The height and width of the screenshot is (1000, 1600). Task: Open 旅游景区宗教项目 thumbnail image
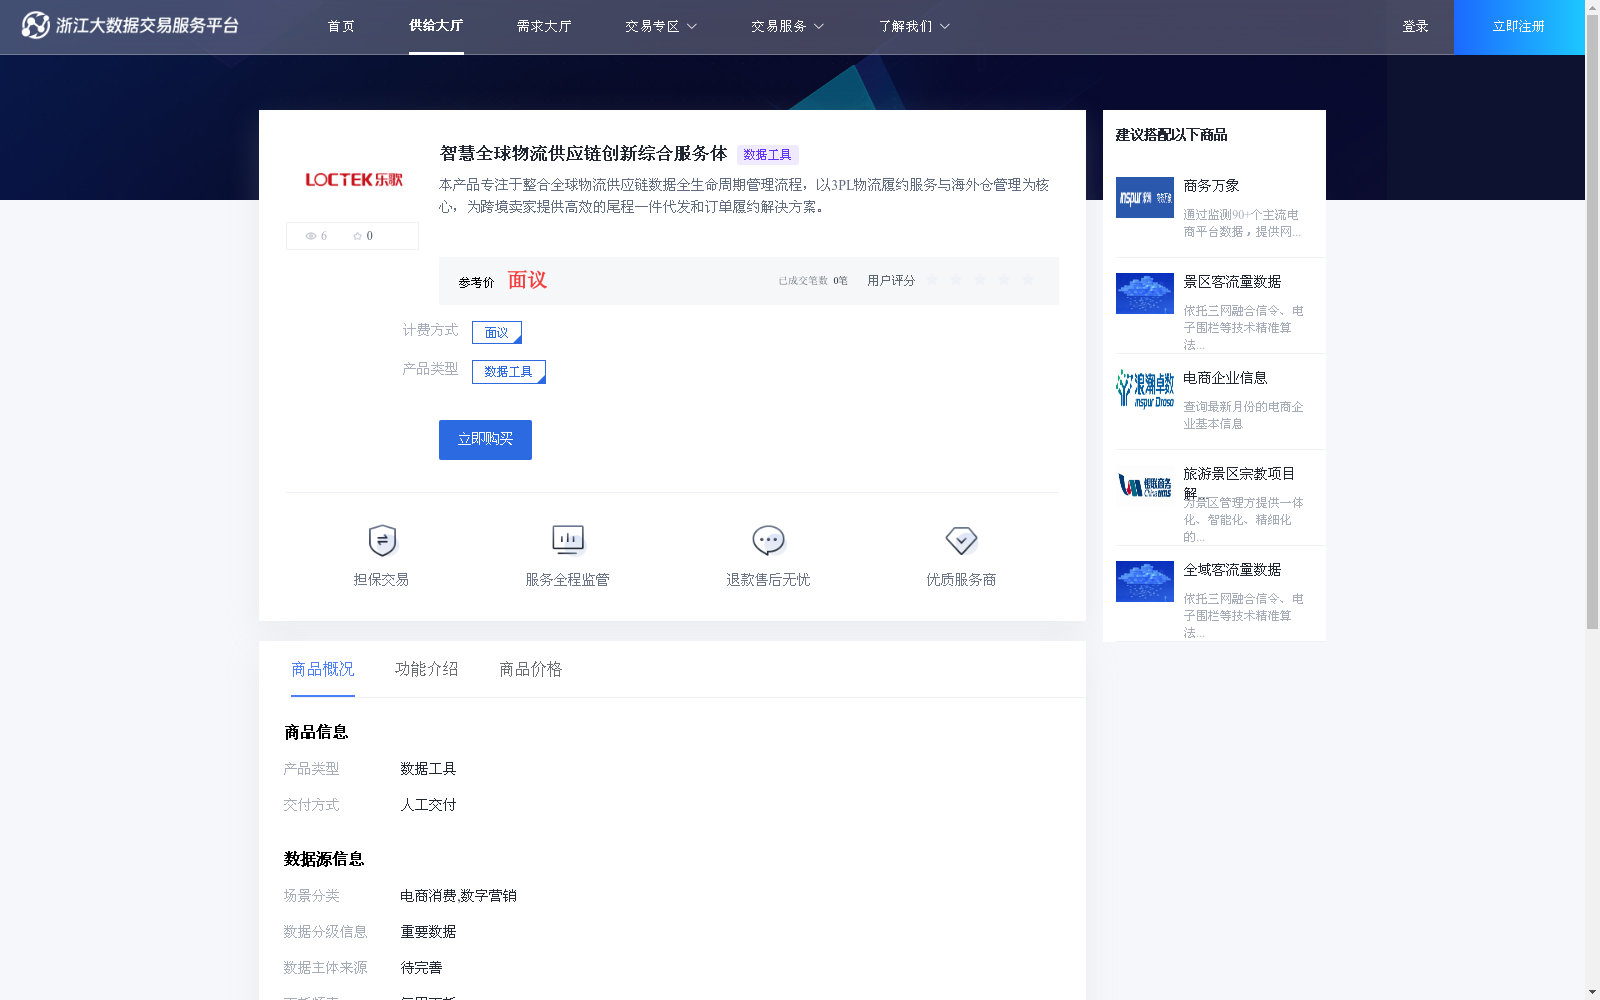(x=1144, y=485)
